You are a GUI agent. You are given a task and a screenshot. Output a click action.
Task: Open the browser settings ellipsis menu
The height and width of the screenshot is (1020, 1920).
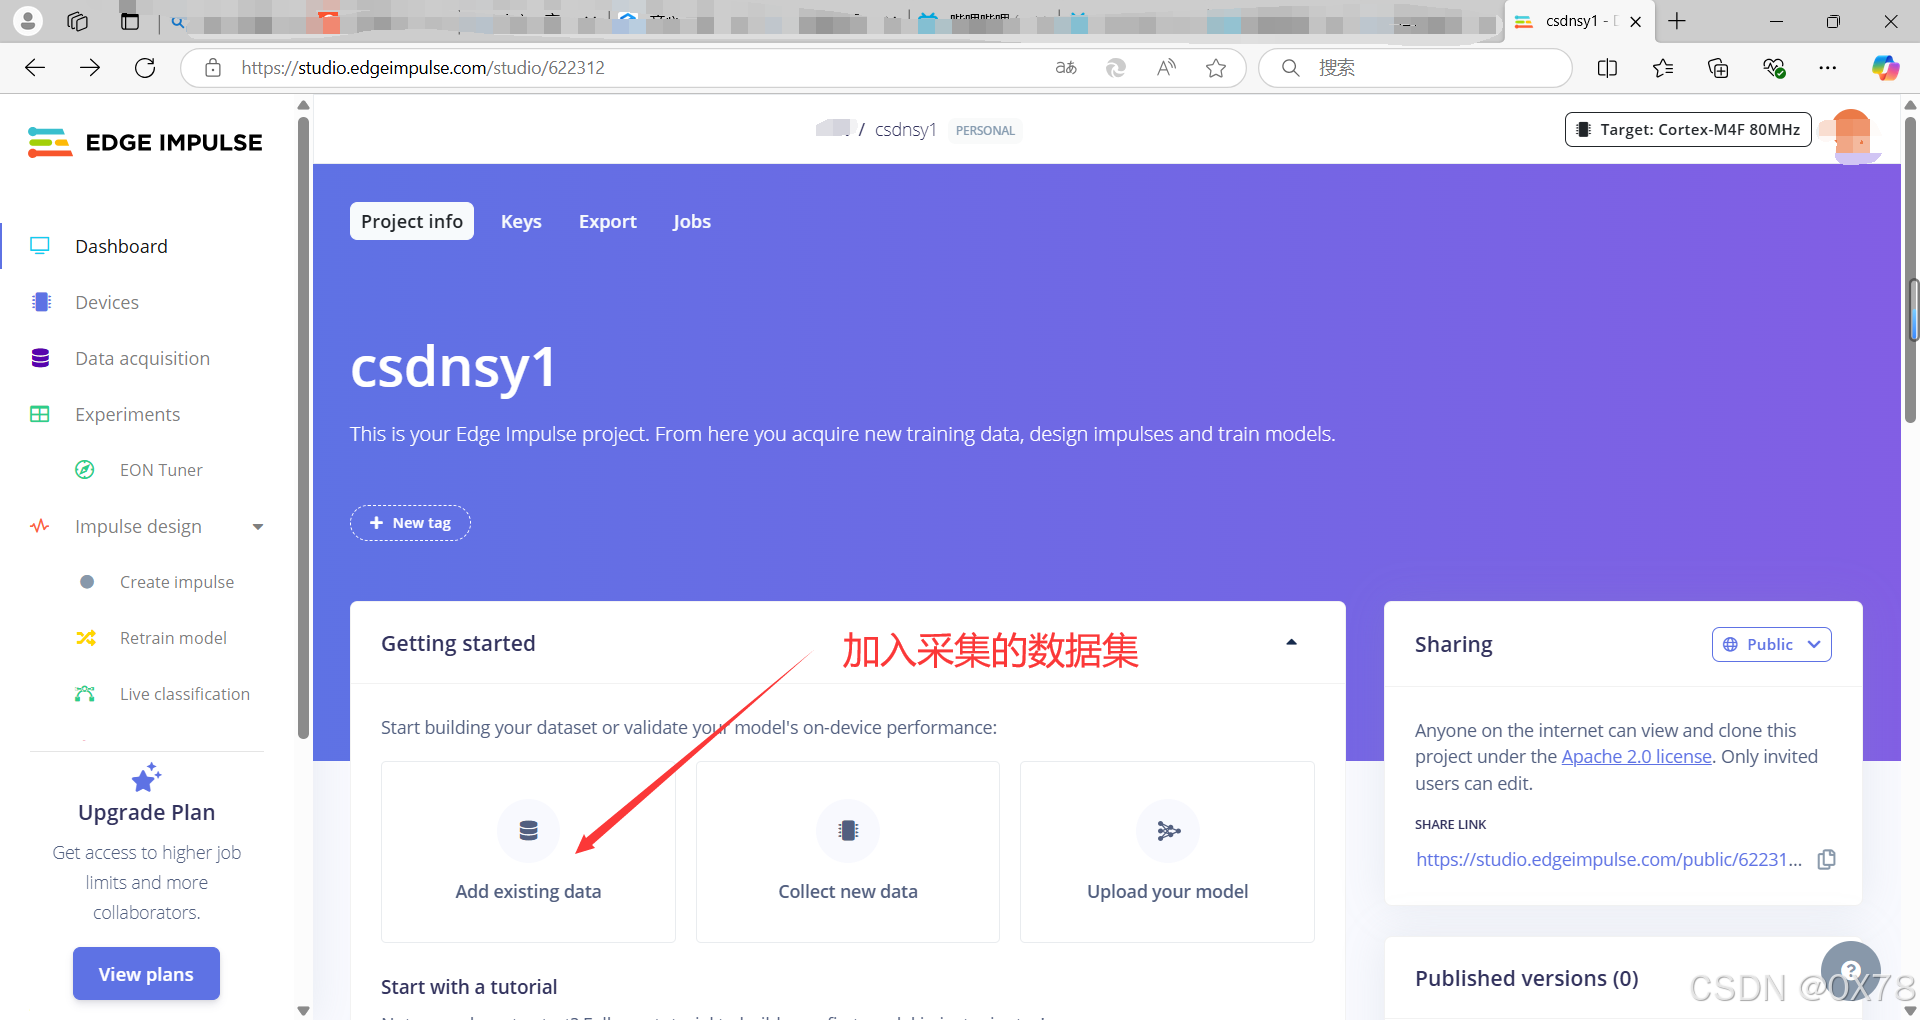pos(1828,68)
